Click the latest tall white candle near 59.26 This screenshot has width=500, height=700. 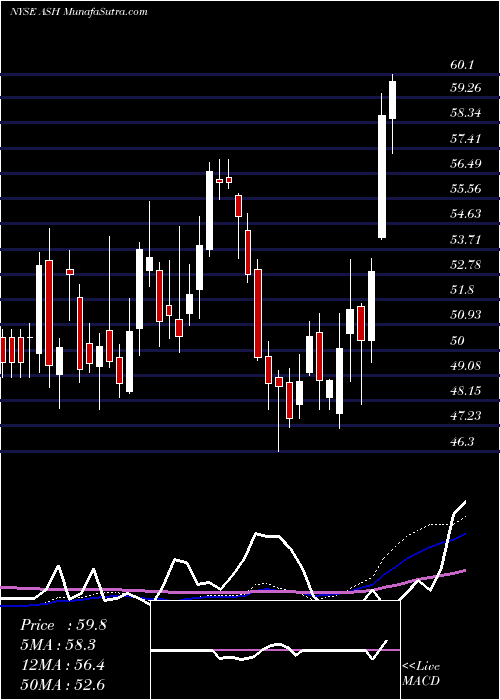pyautogui.click(x=393, y=100)
